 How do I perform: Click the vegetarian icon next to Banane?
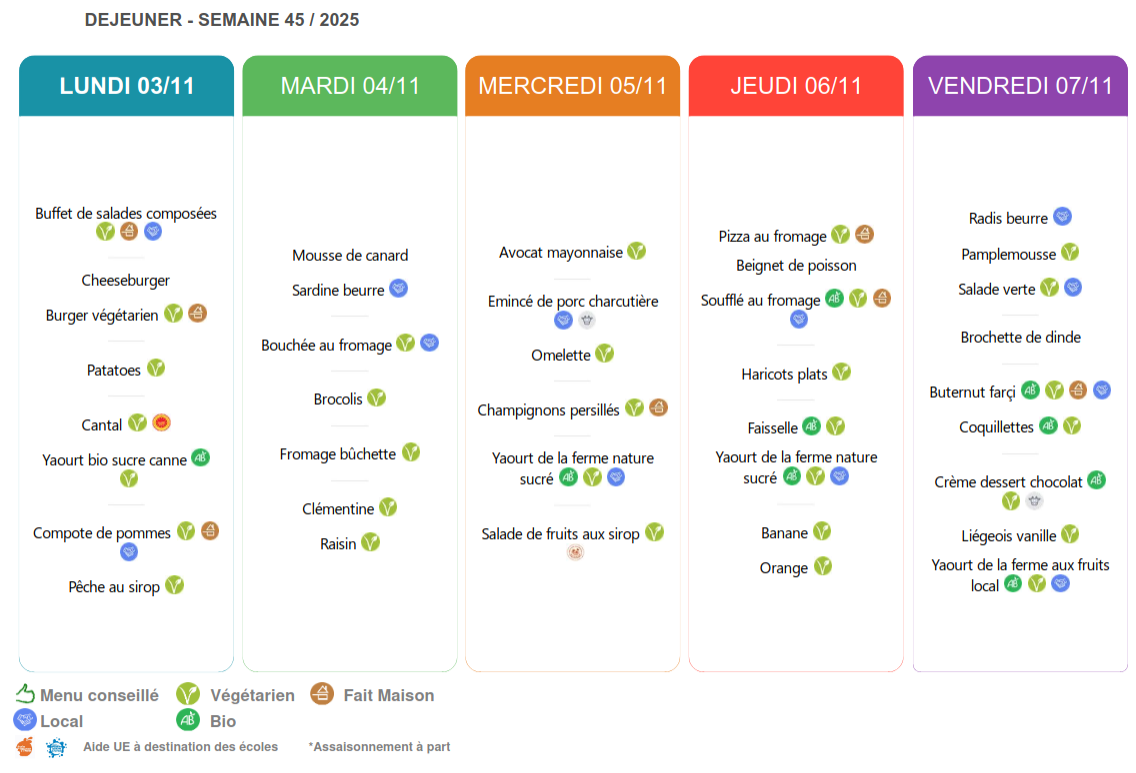(822, 531)
